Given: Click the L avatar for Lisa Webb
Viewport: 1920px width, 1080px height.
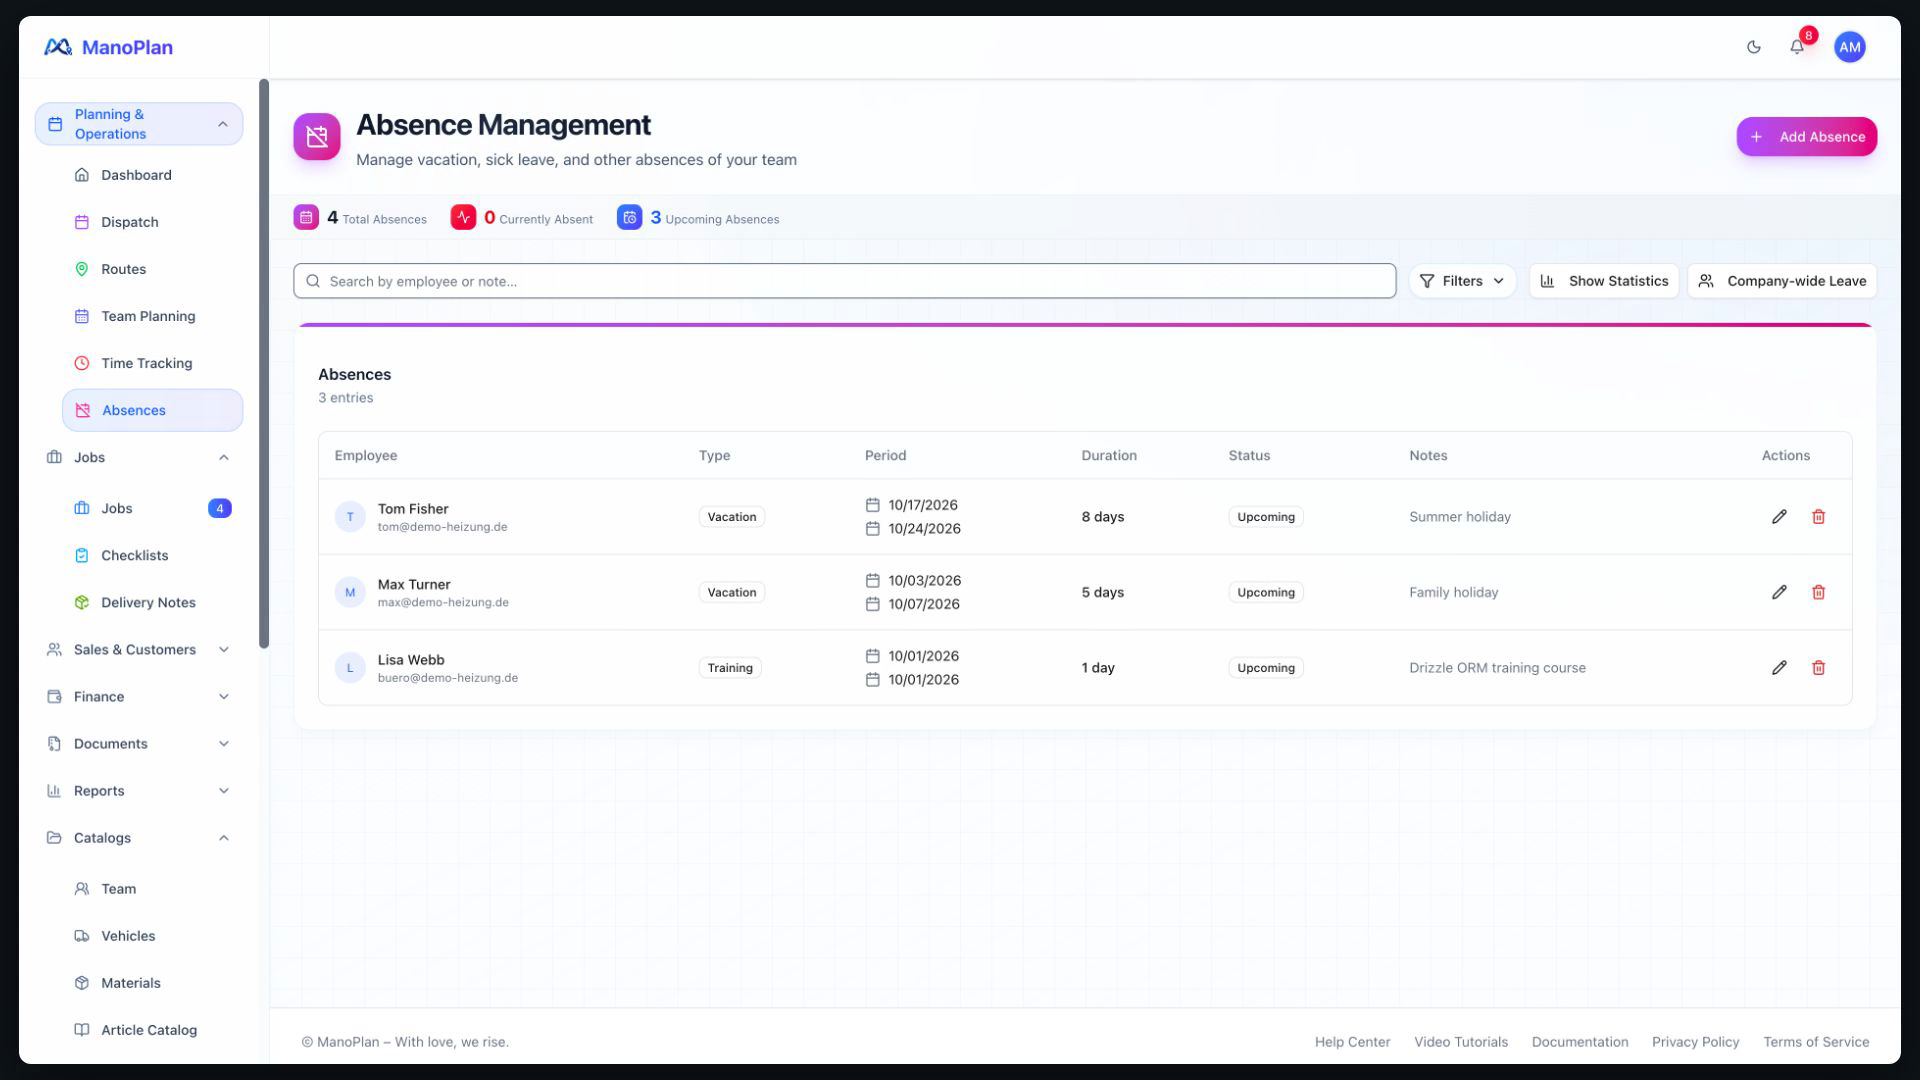Looking at the screenshot, I should coord(350,668).
